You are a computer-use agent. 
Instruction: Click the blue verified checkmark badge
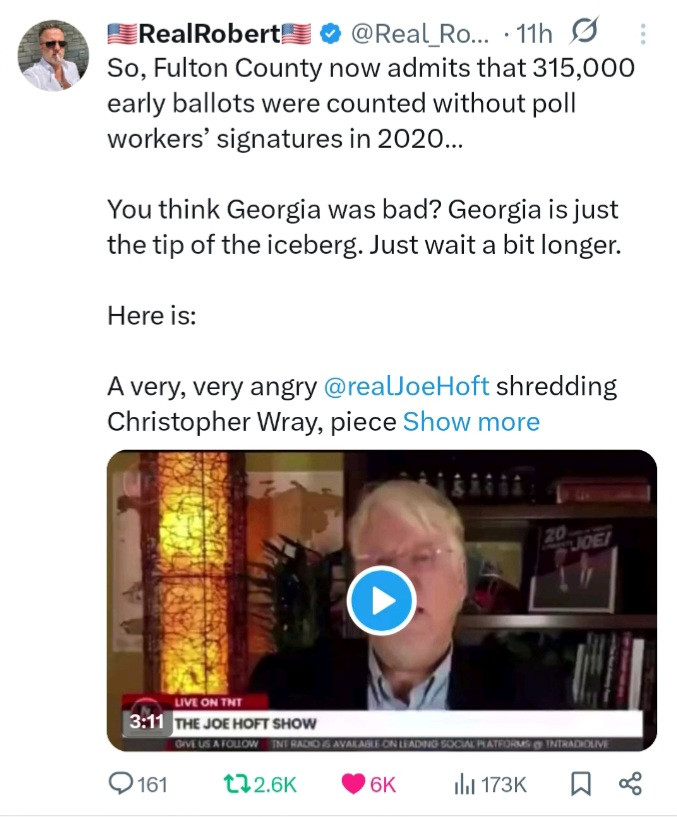[x=329, y=34]
